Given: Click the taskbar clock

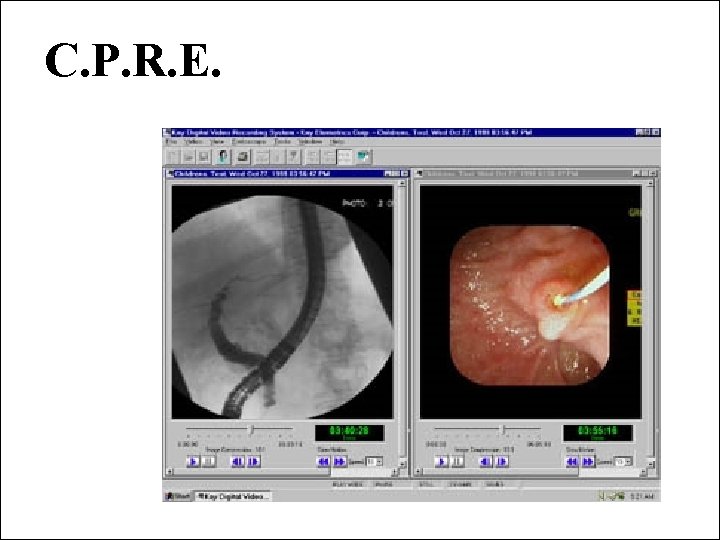Looking at the screenshot, I should [641, 496].
